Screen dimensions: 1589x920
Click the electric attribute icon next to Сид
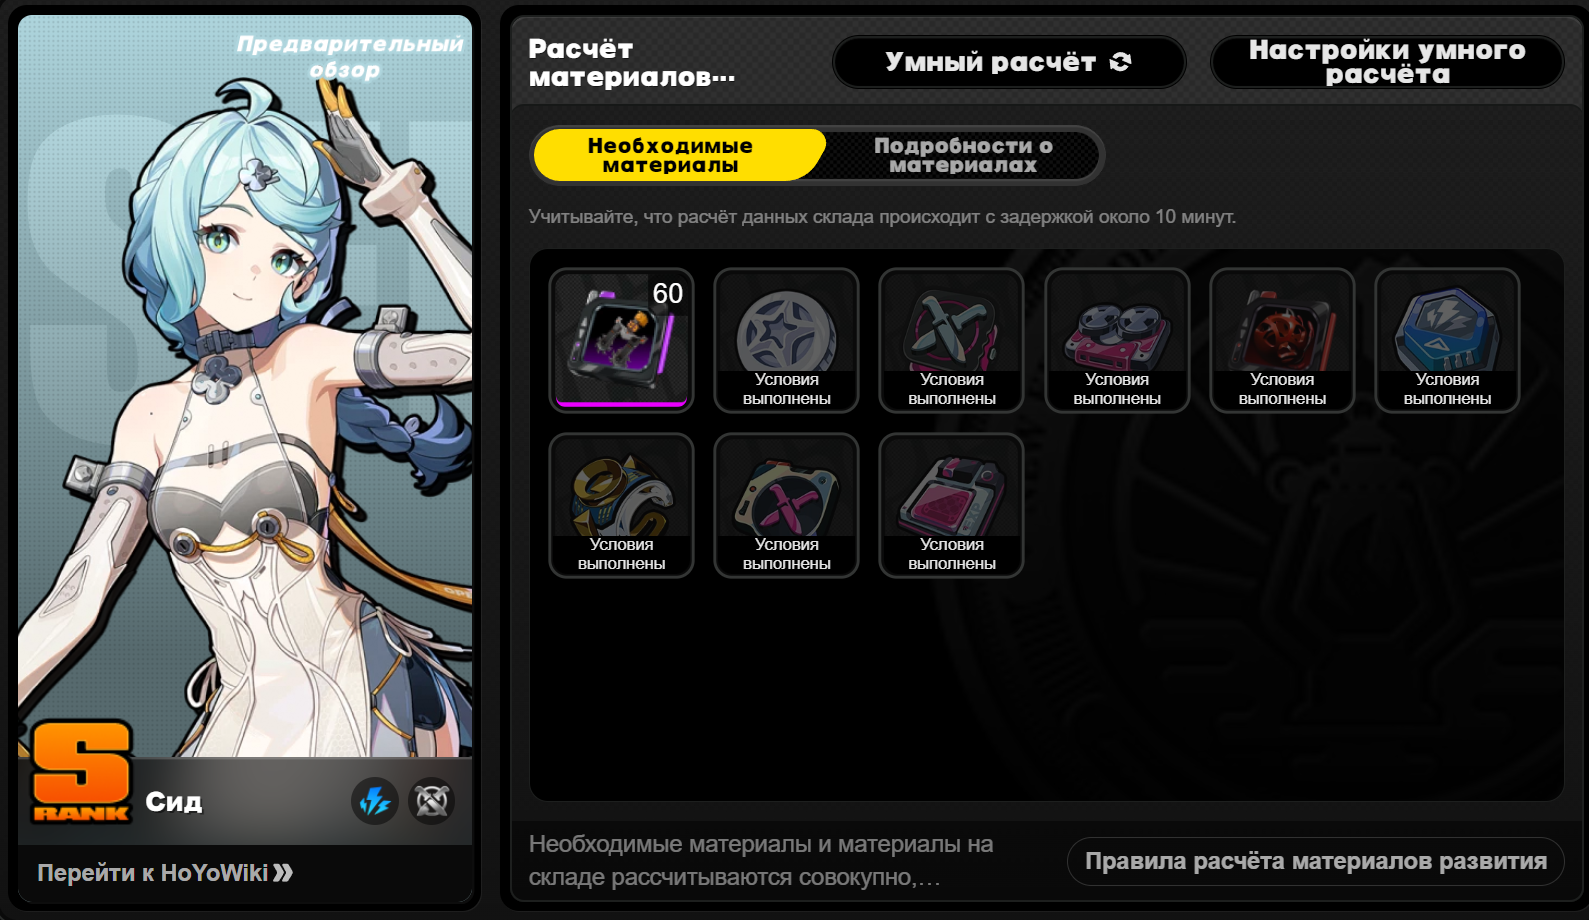(375, 801)
